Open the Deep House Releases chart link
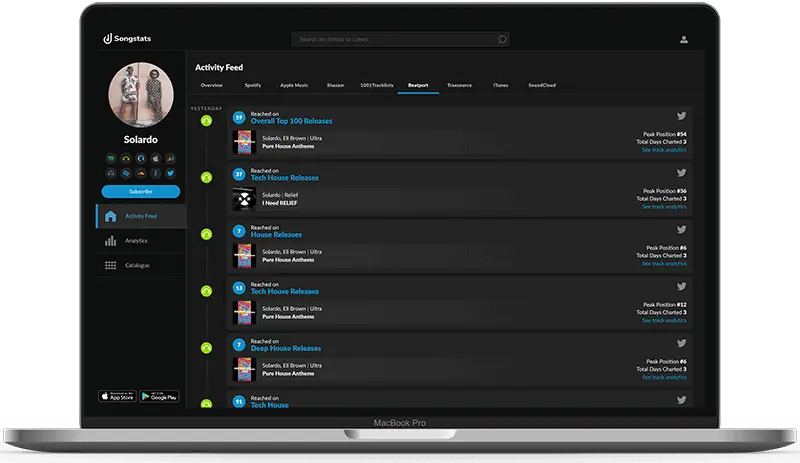800x463 pixels. 286,348
